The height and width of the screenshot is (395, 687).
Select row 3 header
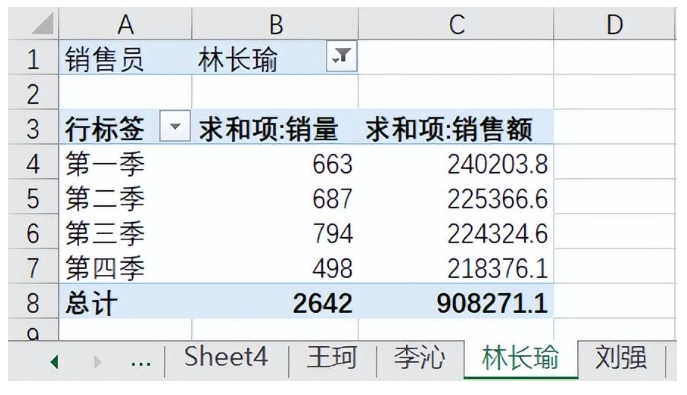(x=33, y=127)
